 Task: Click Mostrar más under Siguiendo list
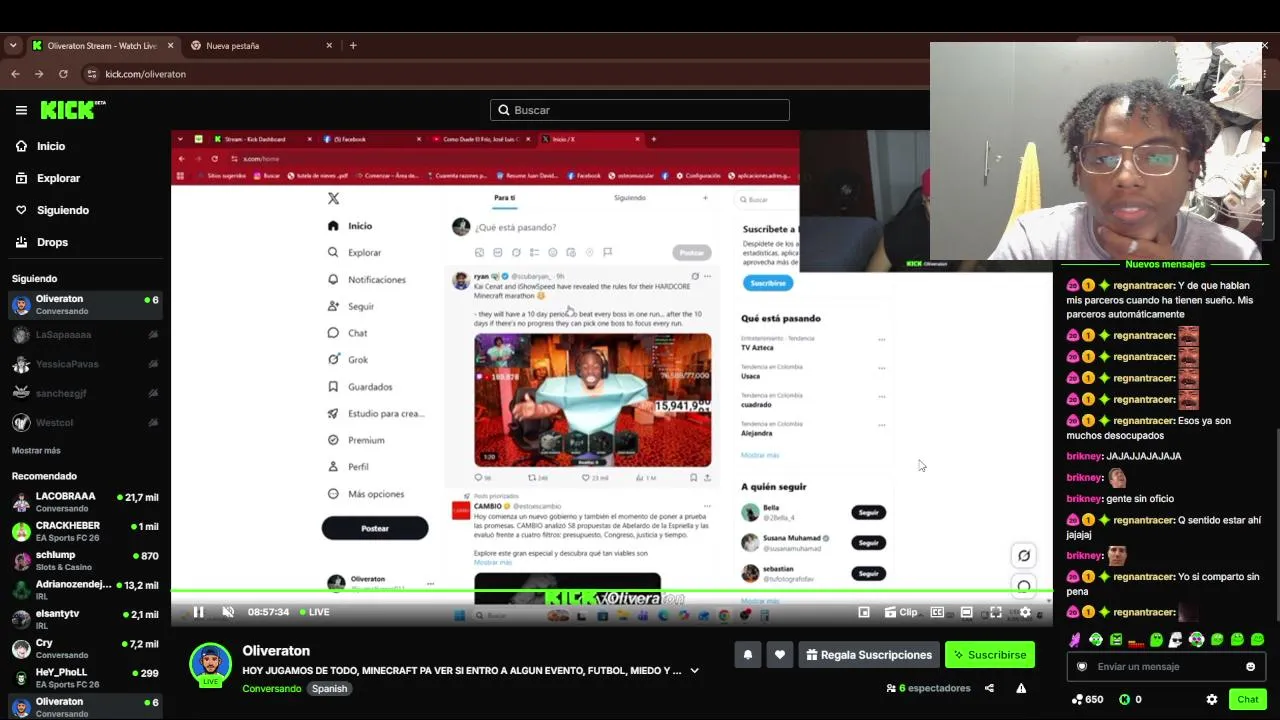(36, 451)
